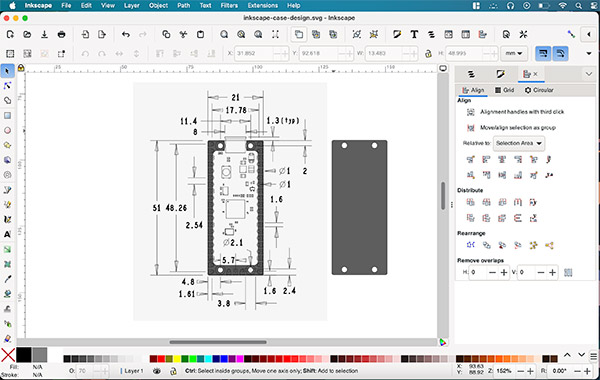Increase horizontal overlap H value
This screenshot has height=380, width=600.
pos(504,272)
